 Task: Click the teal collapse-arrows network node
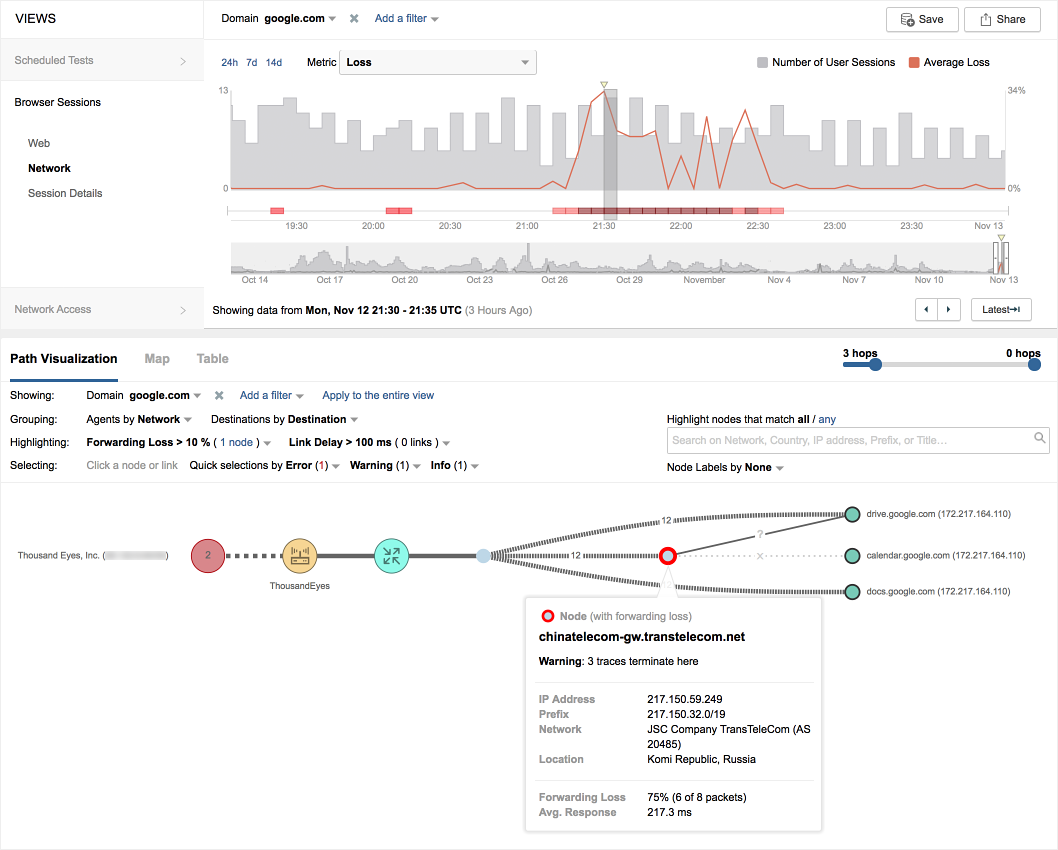[391, 555]
